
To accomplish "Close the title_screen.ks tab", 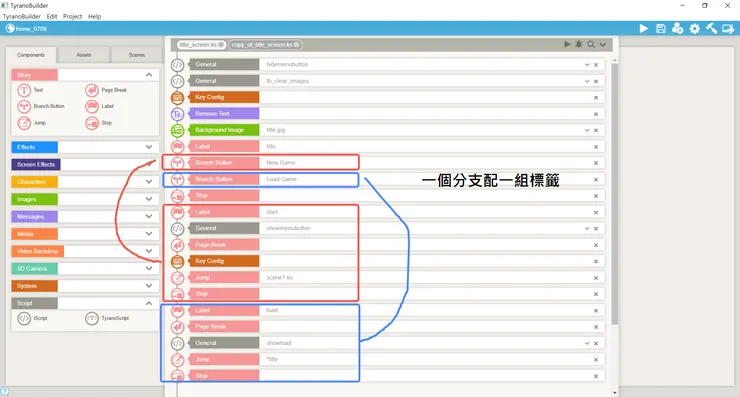I will click(x=221, y=45).
